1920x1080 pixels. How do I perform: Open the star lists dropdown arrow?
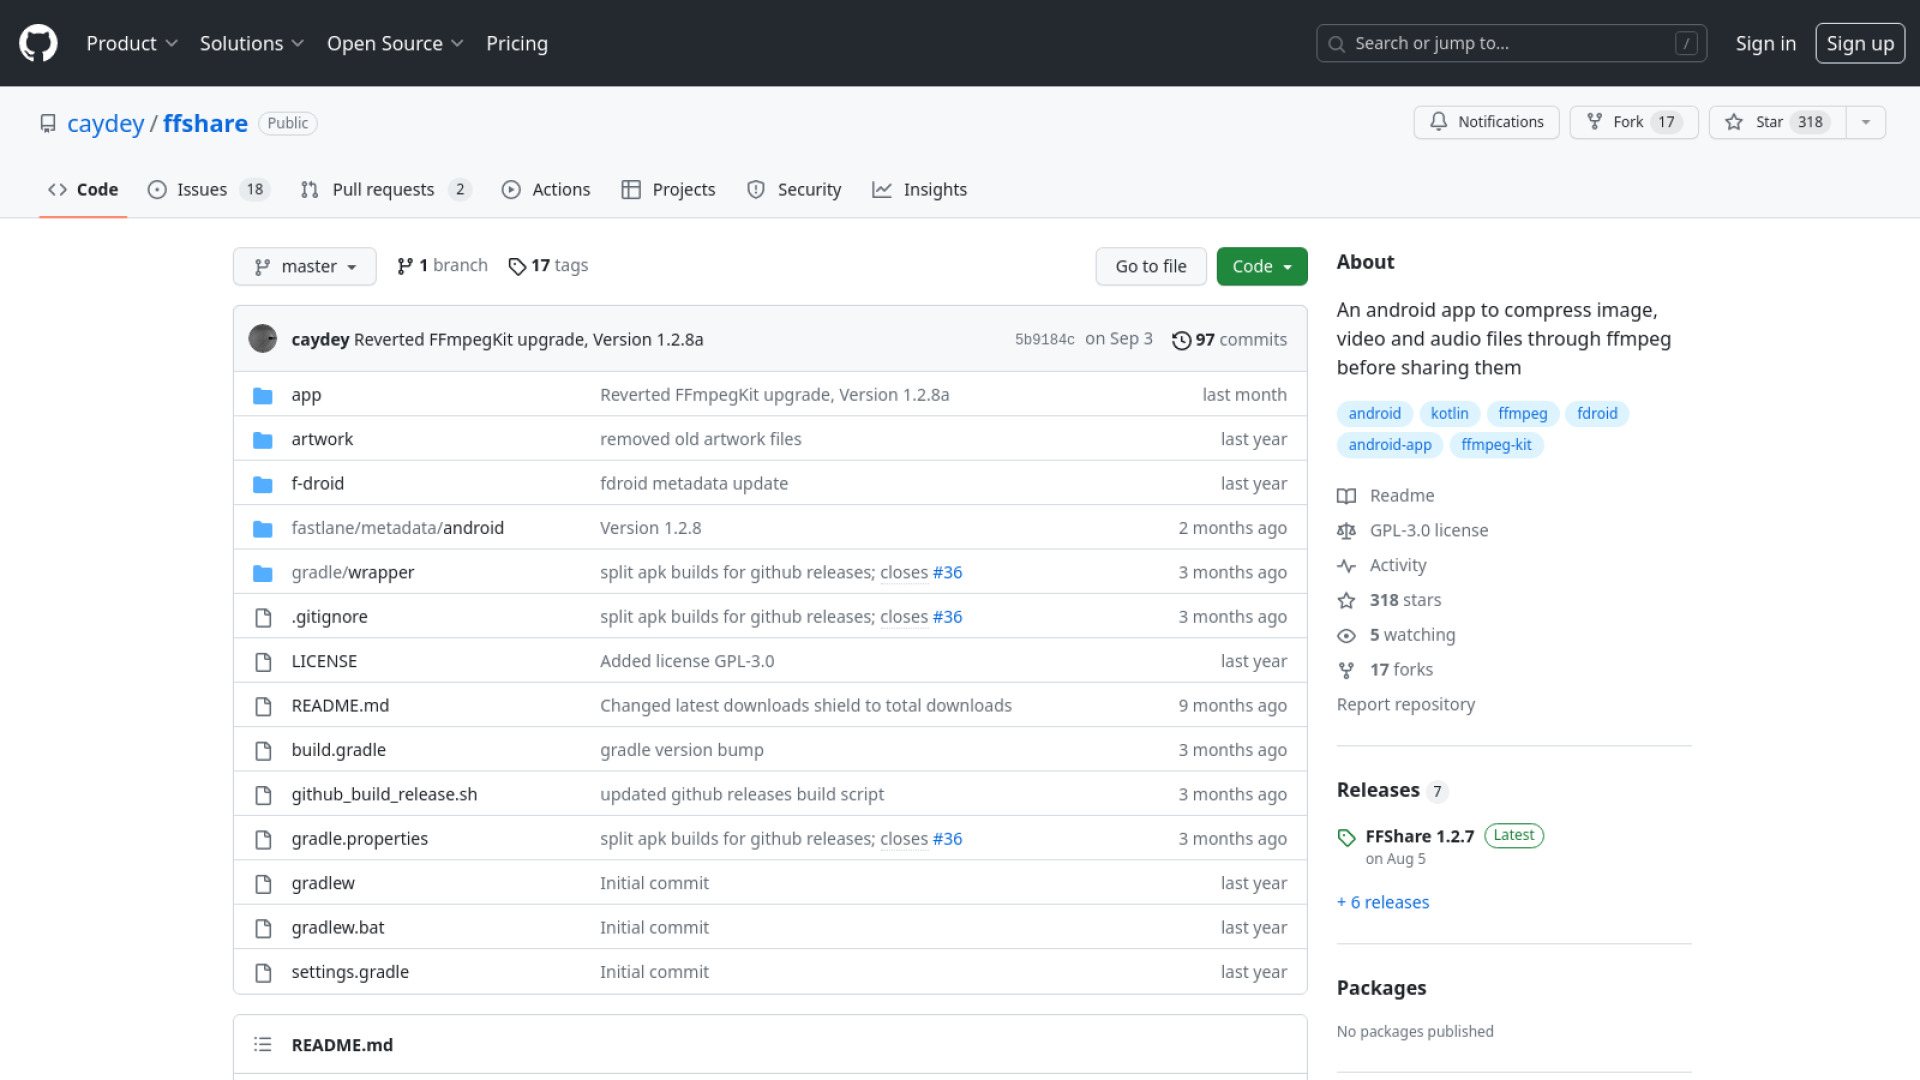tap(1865, 122)
